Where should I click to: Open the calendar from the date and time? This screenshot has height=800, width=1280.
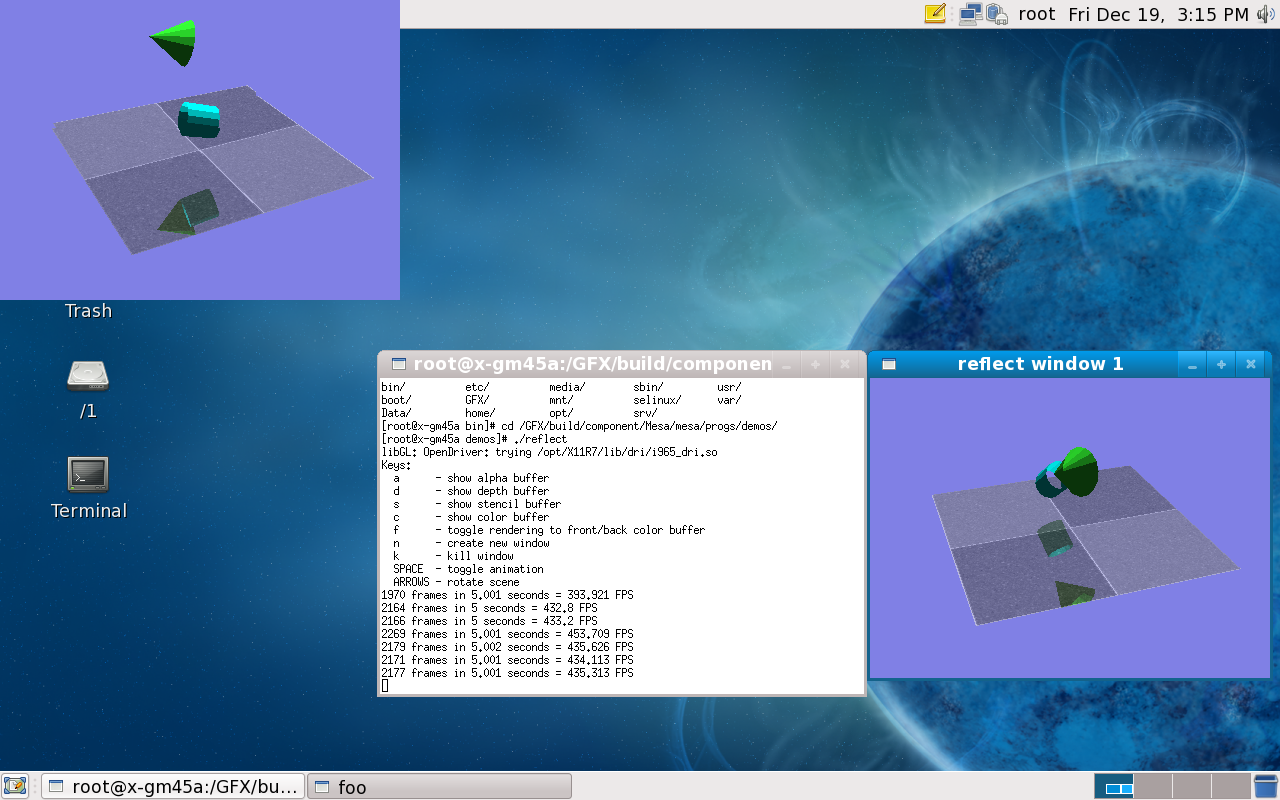(x=1158, y=14)
